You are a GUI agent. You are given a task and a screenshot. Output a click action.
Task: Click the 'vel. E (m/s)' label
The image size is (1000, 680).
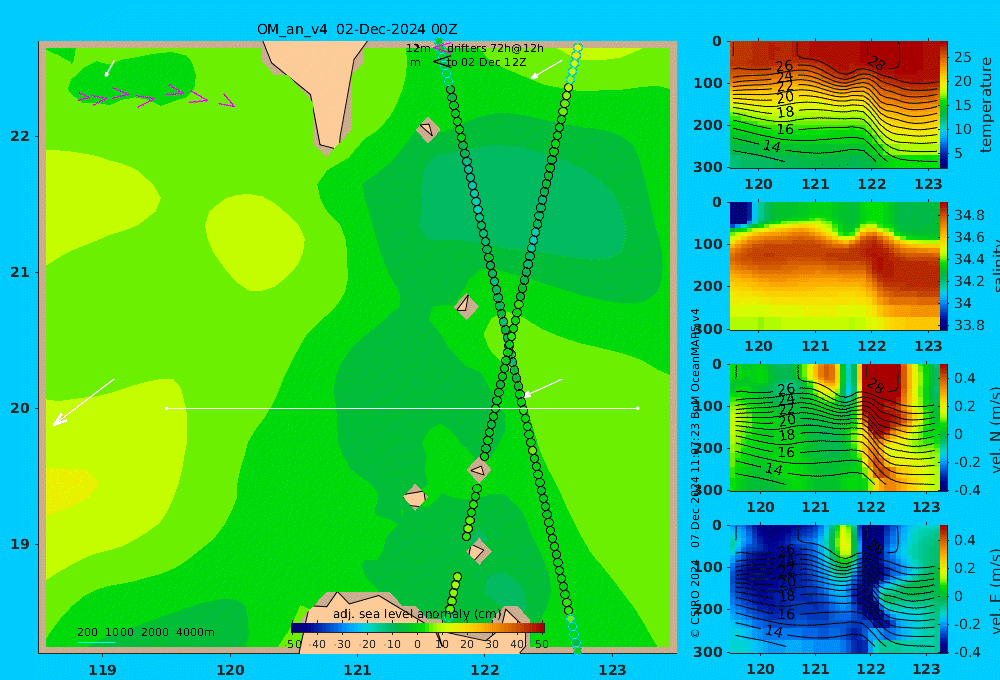(x=993, y=589)
